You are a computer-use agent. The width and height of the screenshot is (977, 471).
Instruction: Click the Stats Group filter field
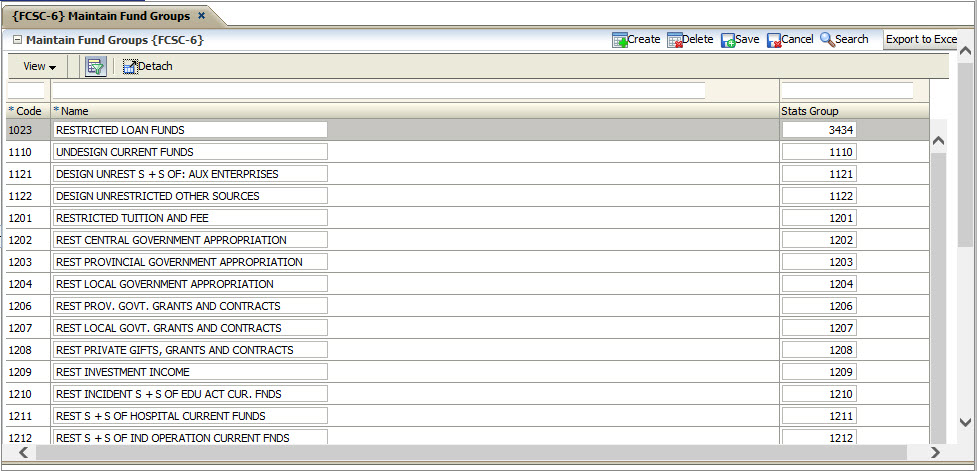click(x=846, y=91)
